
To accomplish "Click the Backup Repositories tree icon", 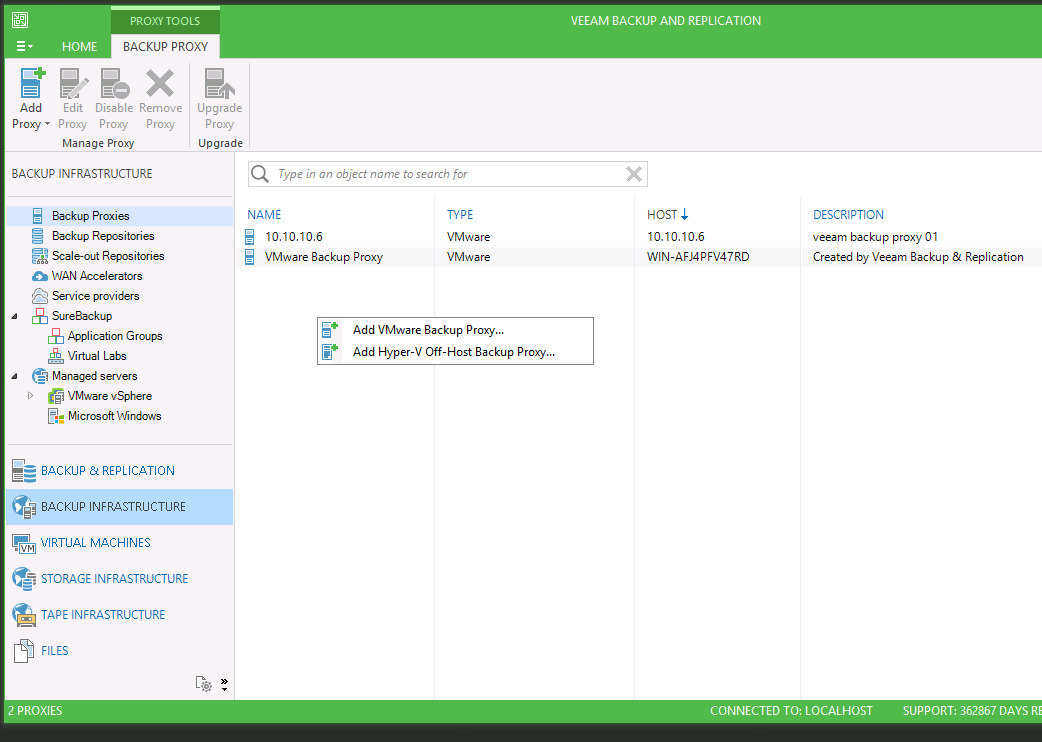I will [x=38, y=236].
